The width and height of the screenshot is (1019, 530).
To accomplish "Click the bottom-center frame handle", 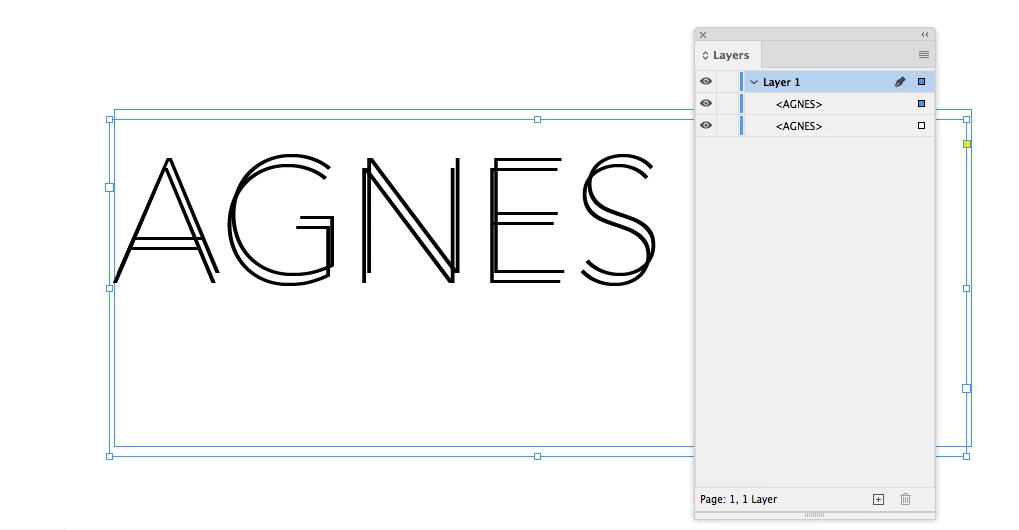I will 537,457.
